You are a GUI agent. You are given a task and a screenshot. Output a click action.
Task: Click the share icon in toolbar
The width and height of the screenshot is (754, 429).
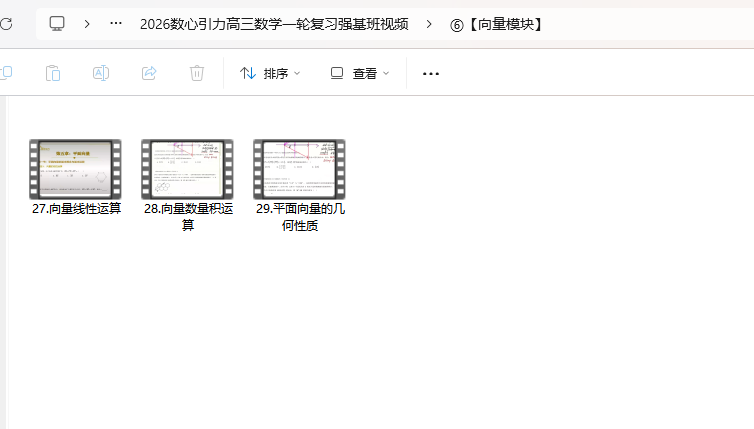click(x=149, y=73)
